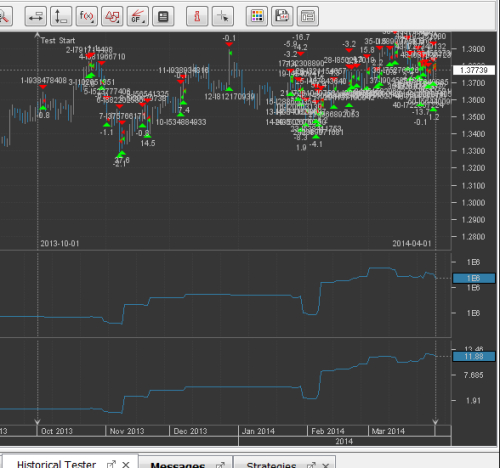Click the highlighted 11.88 value label
This screenshot has width=500, height=468.
pos(474,356)
